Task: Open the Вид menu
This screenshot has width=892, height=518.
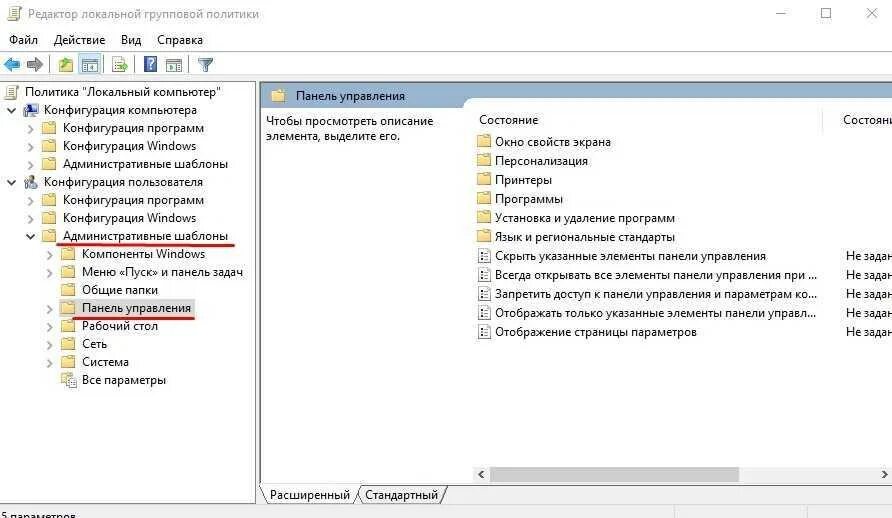Action: click(131, 40)
